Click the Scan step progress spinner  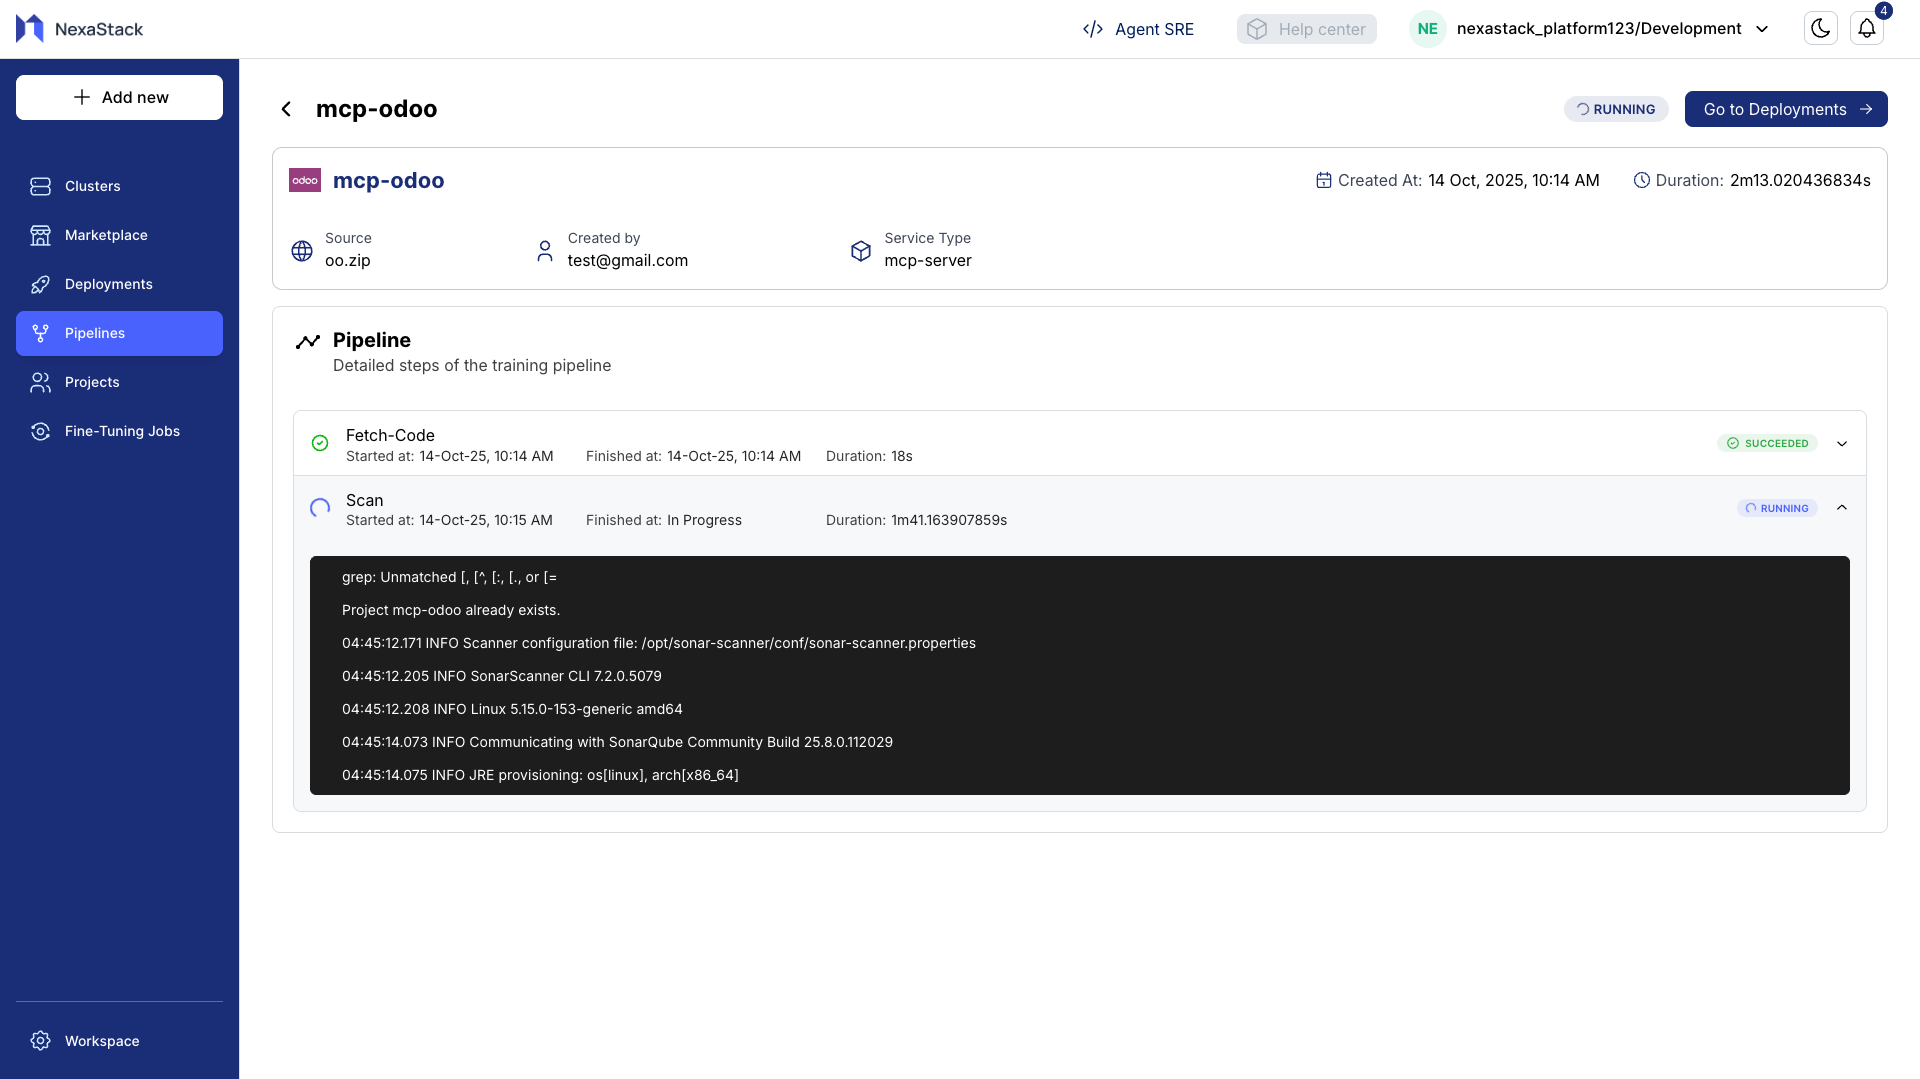point(320,508)
